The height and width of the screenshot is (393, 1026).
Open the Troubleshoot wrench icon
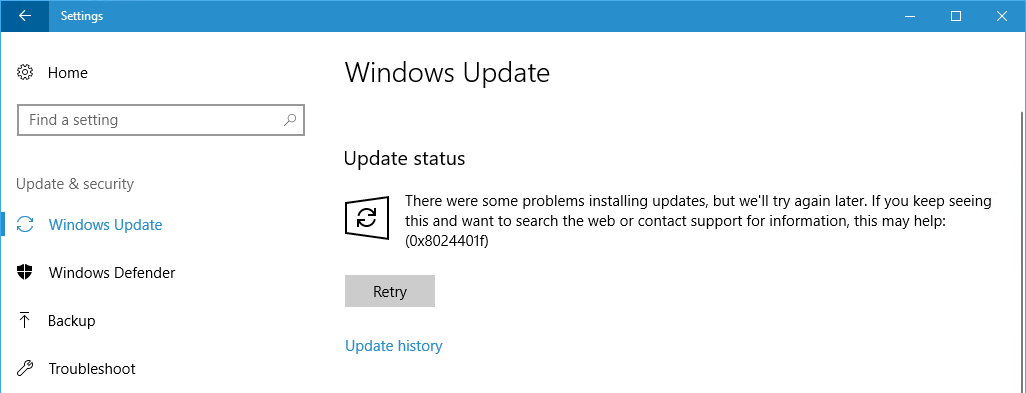click(25, 368)
